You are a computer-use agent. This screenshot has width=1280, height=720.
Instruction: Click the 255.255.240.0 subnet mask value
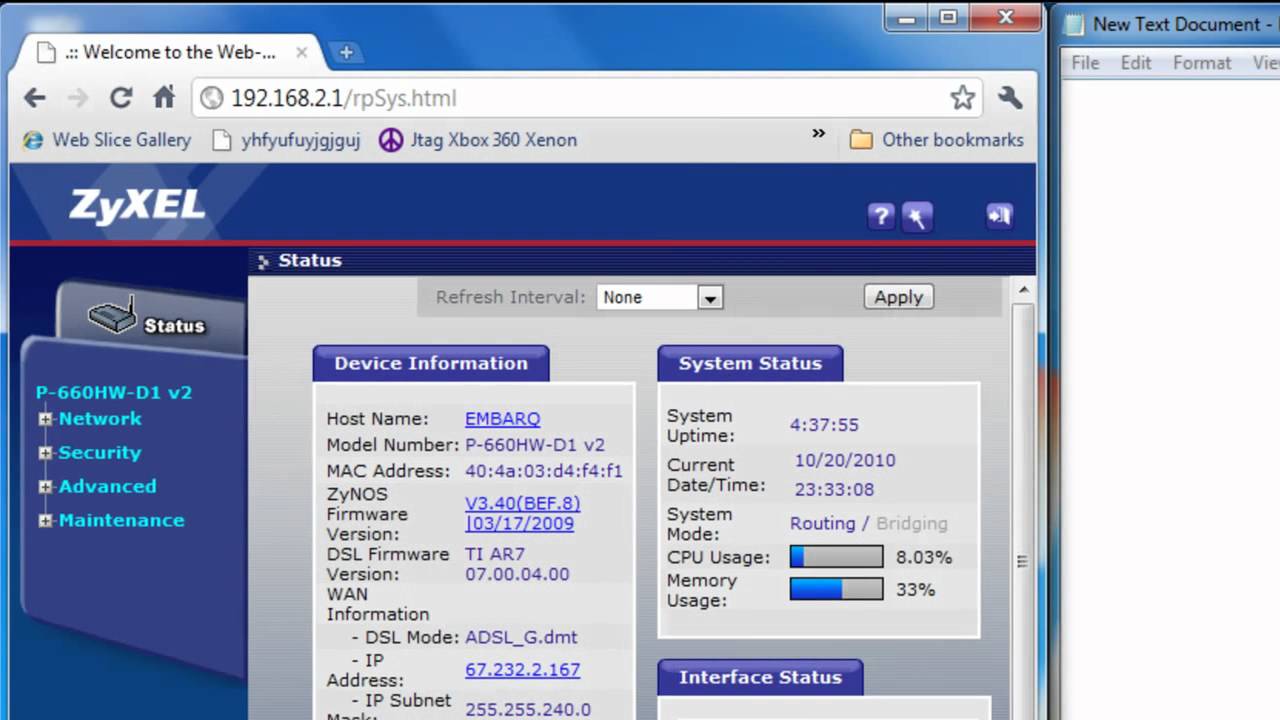pos(528,710)
